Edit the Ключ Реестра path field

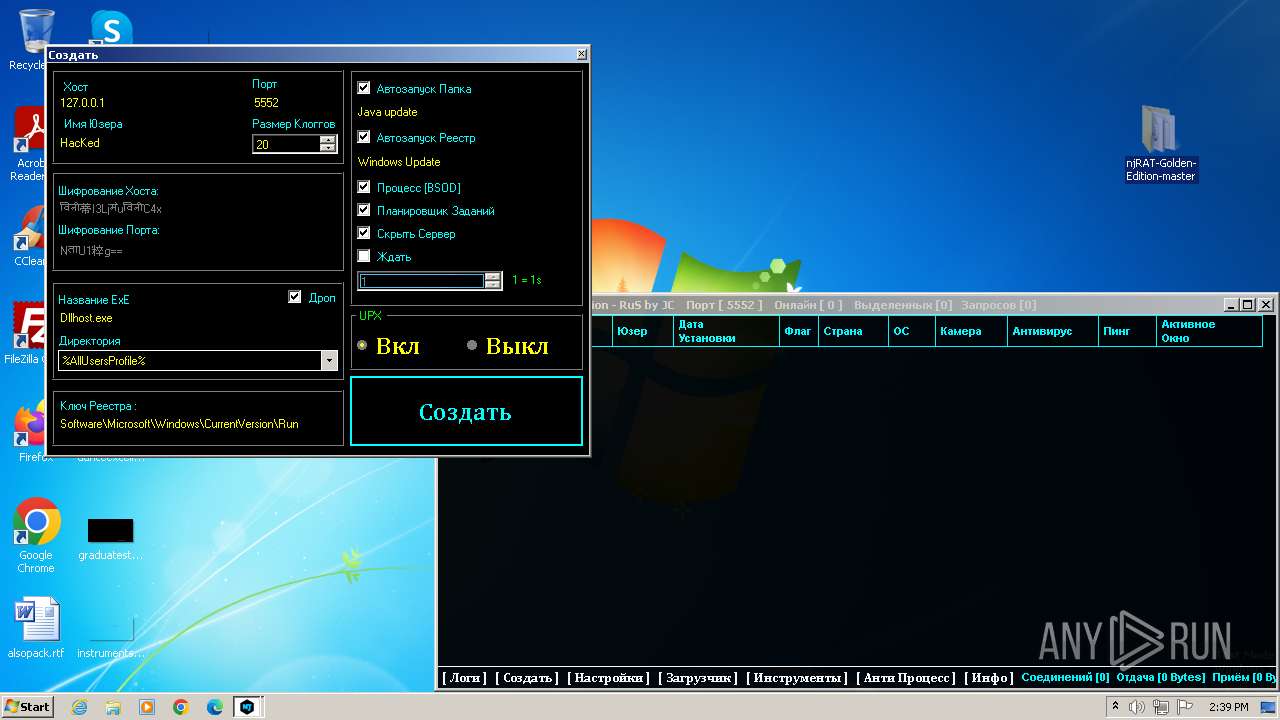pos(179,423)
